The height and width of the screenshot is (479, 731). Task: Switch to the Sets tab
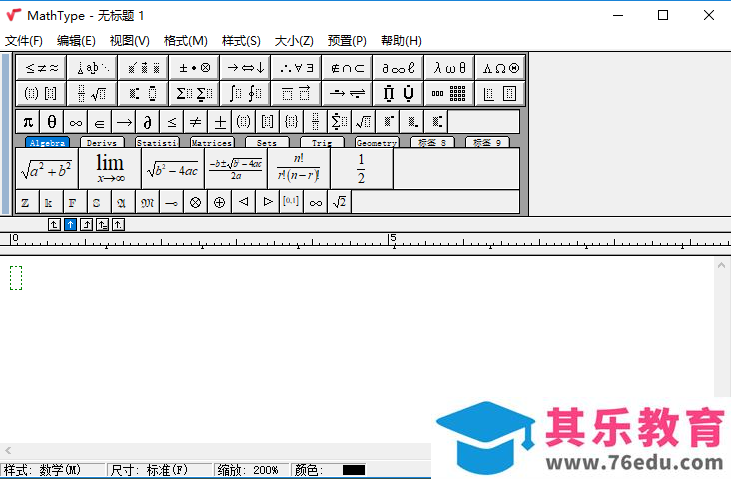tap(267, 143)
